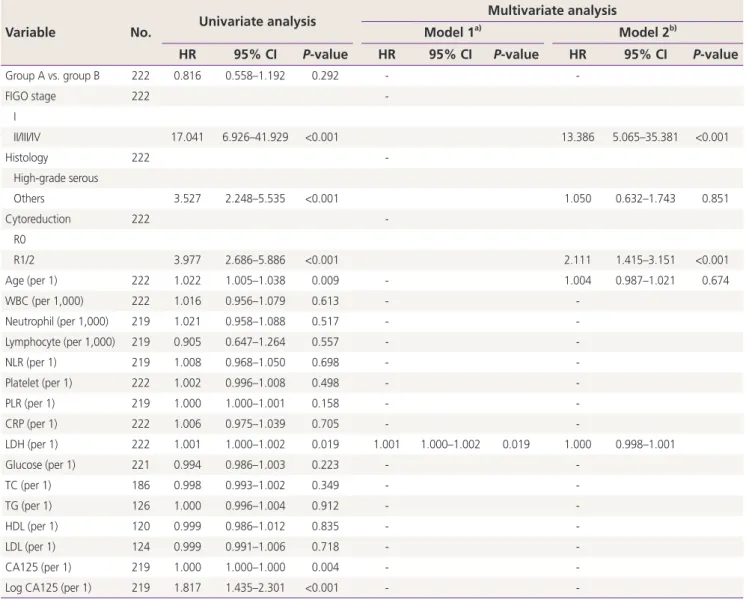Screen dimensions: 746x600
Task: Select the CI value 5.065–35.381
Action: (x=645, y=137)
